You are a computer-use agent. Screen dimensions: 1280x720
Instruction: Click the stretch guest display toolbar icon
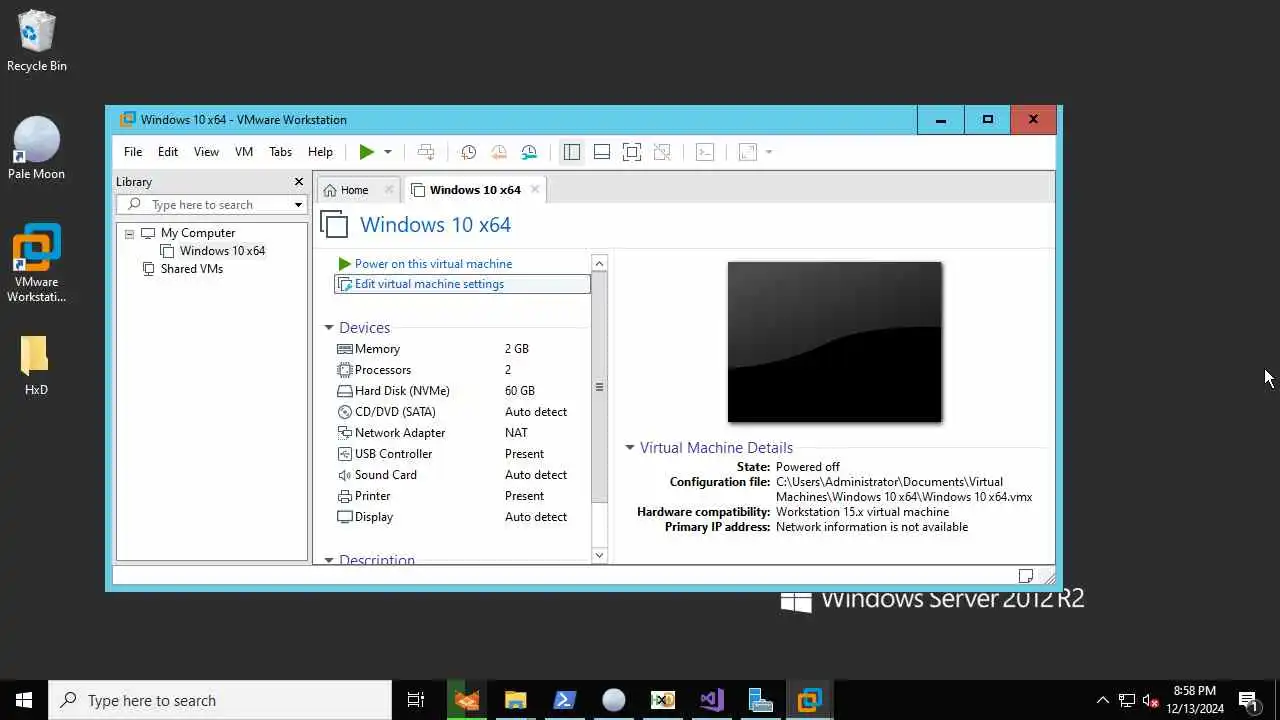click(x=747, y=152)
